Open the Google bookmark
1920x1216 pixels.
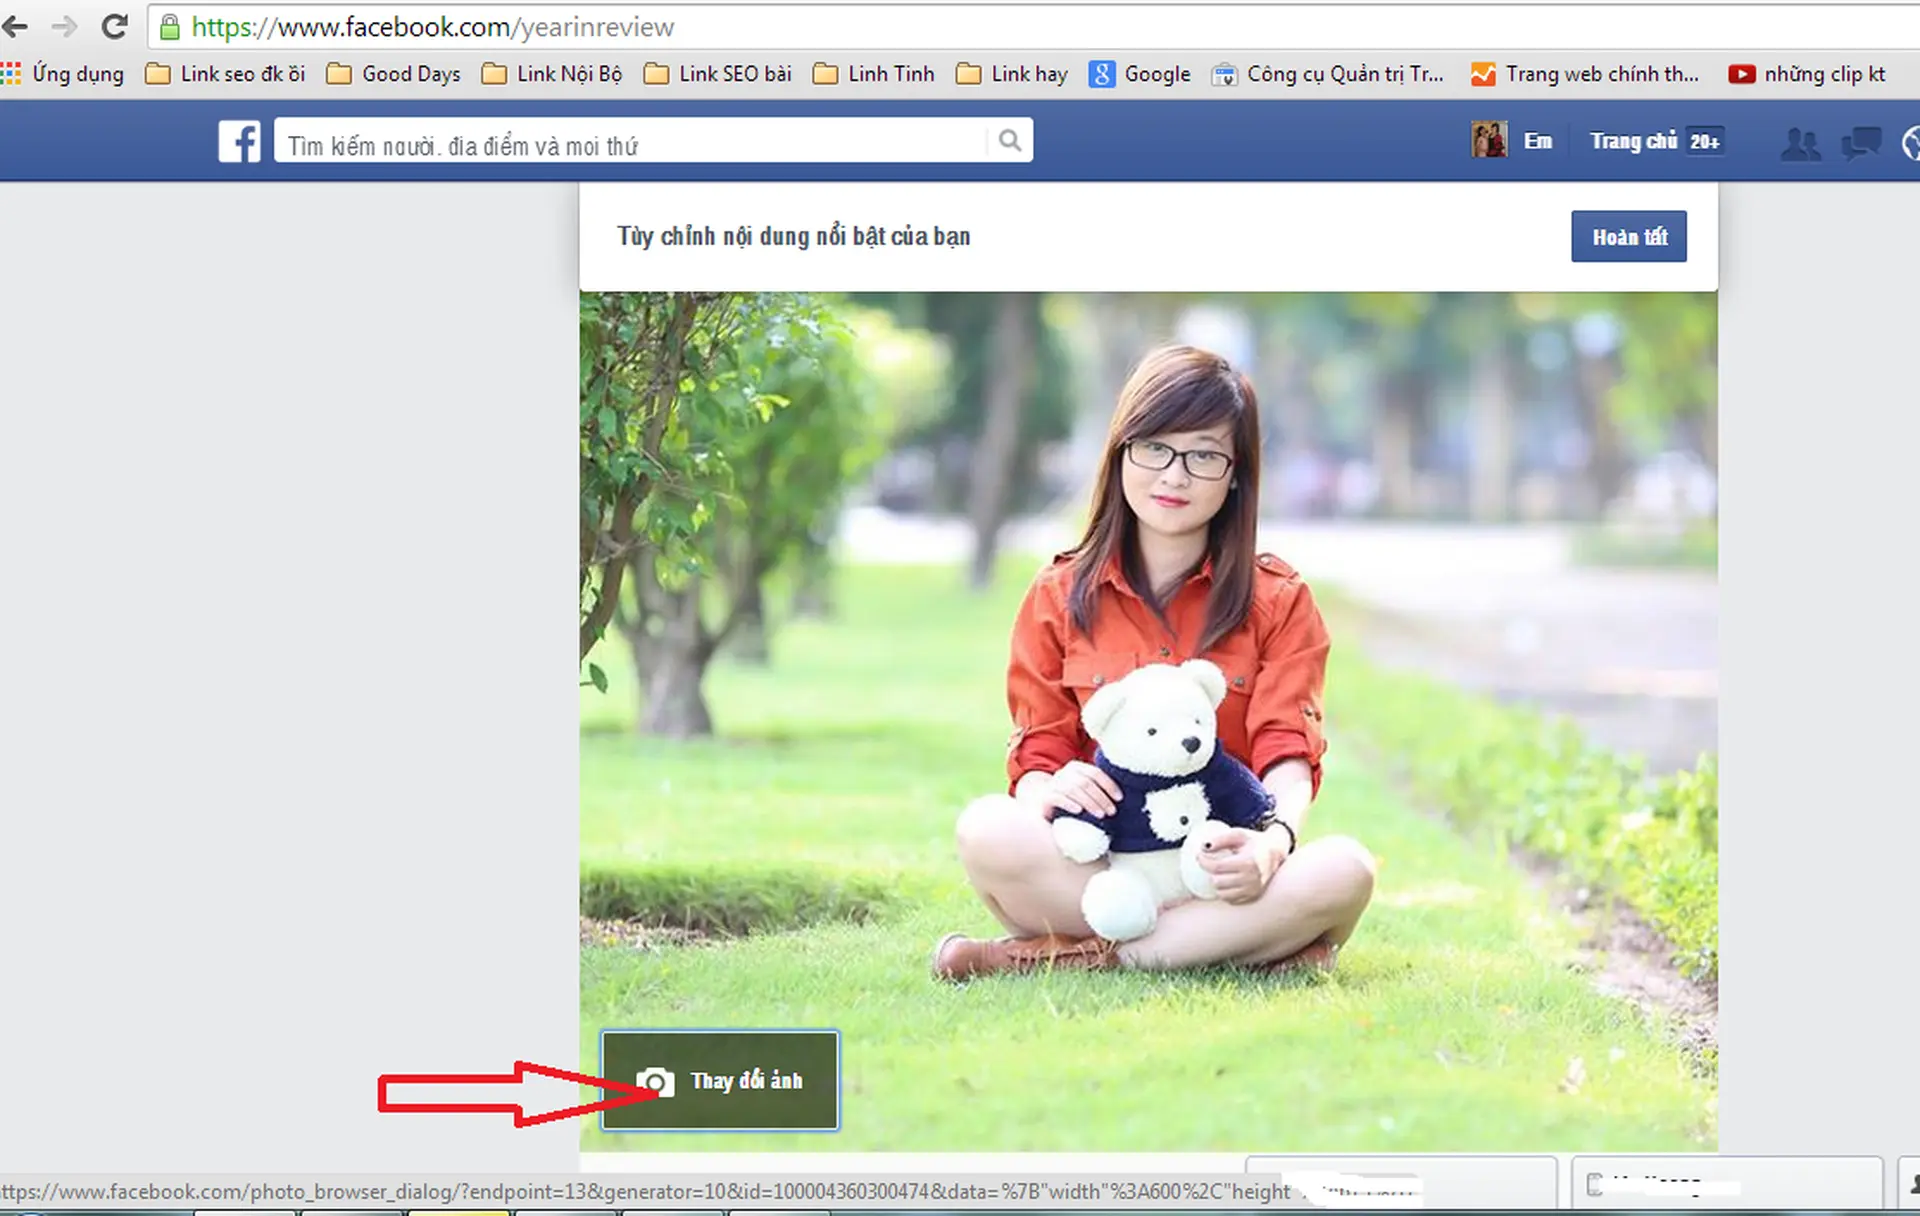[1140, 74]
